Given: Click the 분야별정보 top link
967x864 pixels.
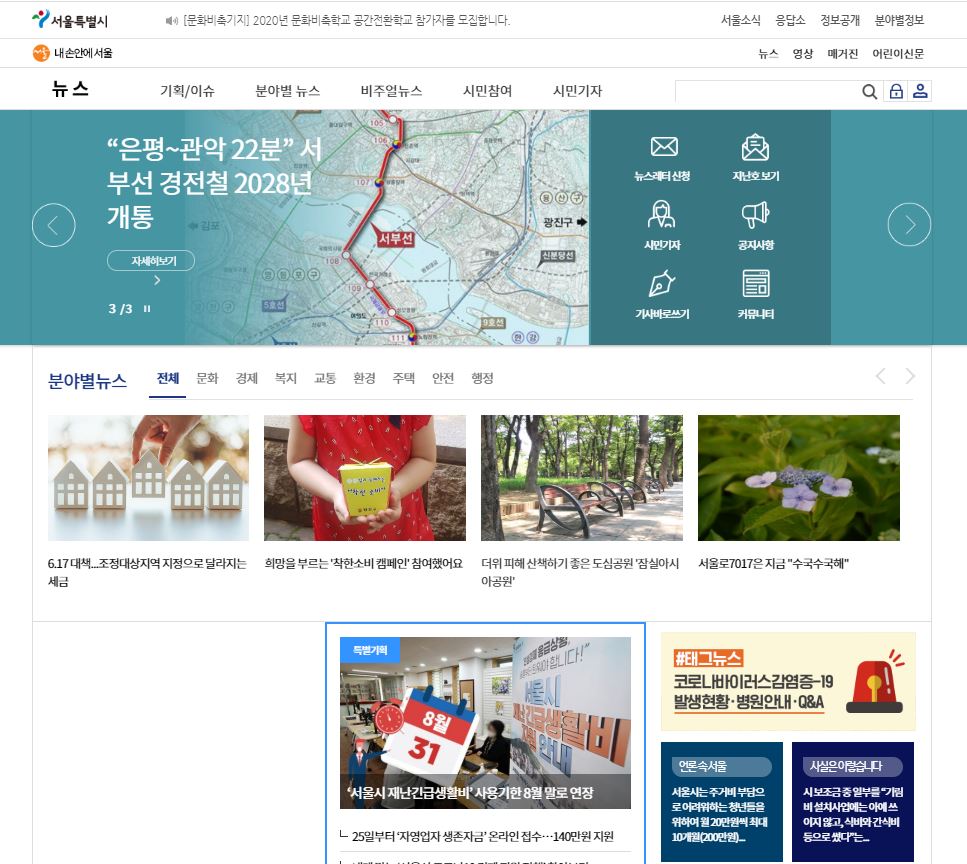Looking at the screenshot, I should tap(899, 20).
